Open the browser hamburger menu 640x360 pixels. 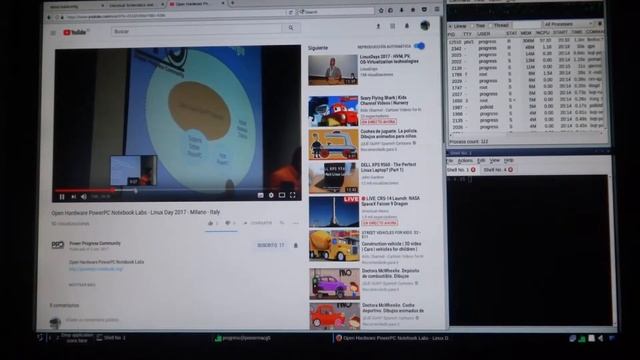click(x=437, y=9)
